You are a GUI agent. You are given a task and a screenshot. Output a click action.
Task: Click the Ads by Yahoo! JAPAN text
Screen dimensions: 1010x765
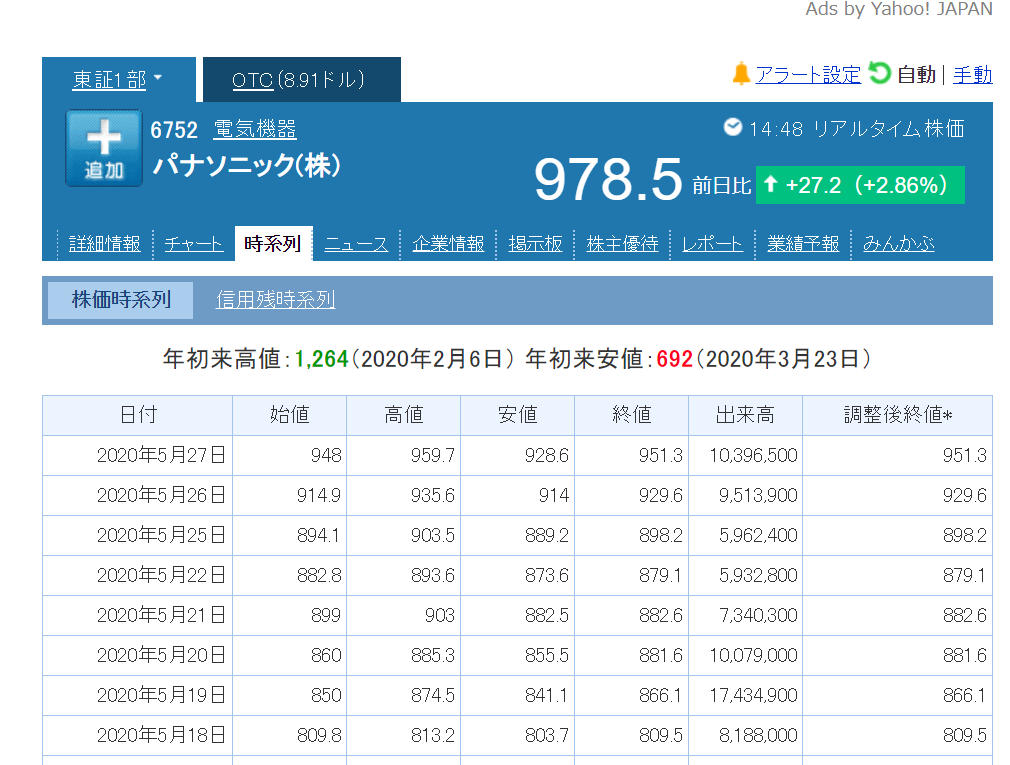[x=899, y=9]
